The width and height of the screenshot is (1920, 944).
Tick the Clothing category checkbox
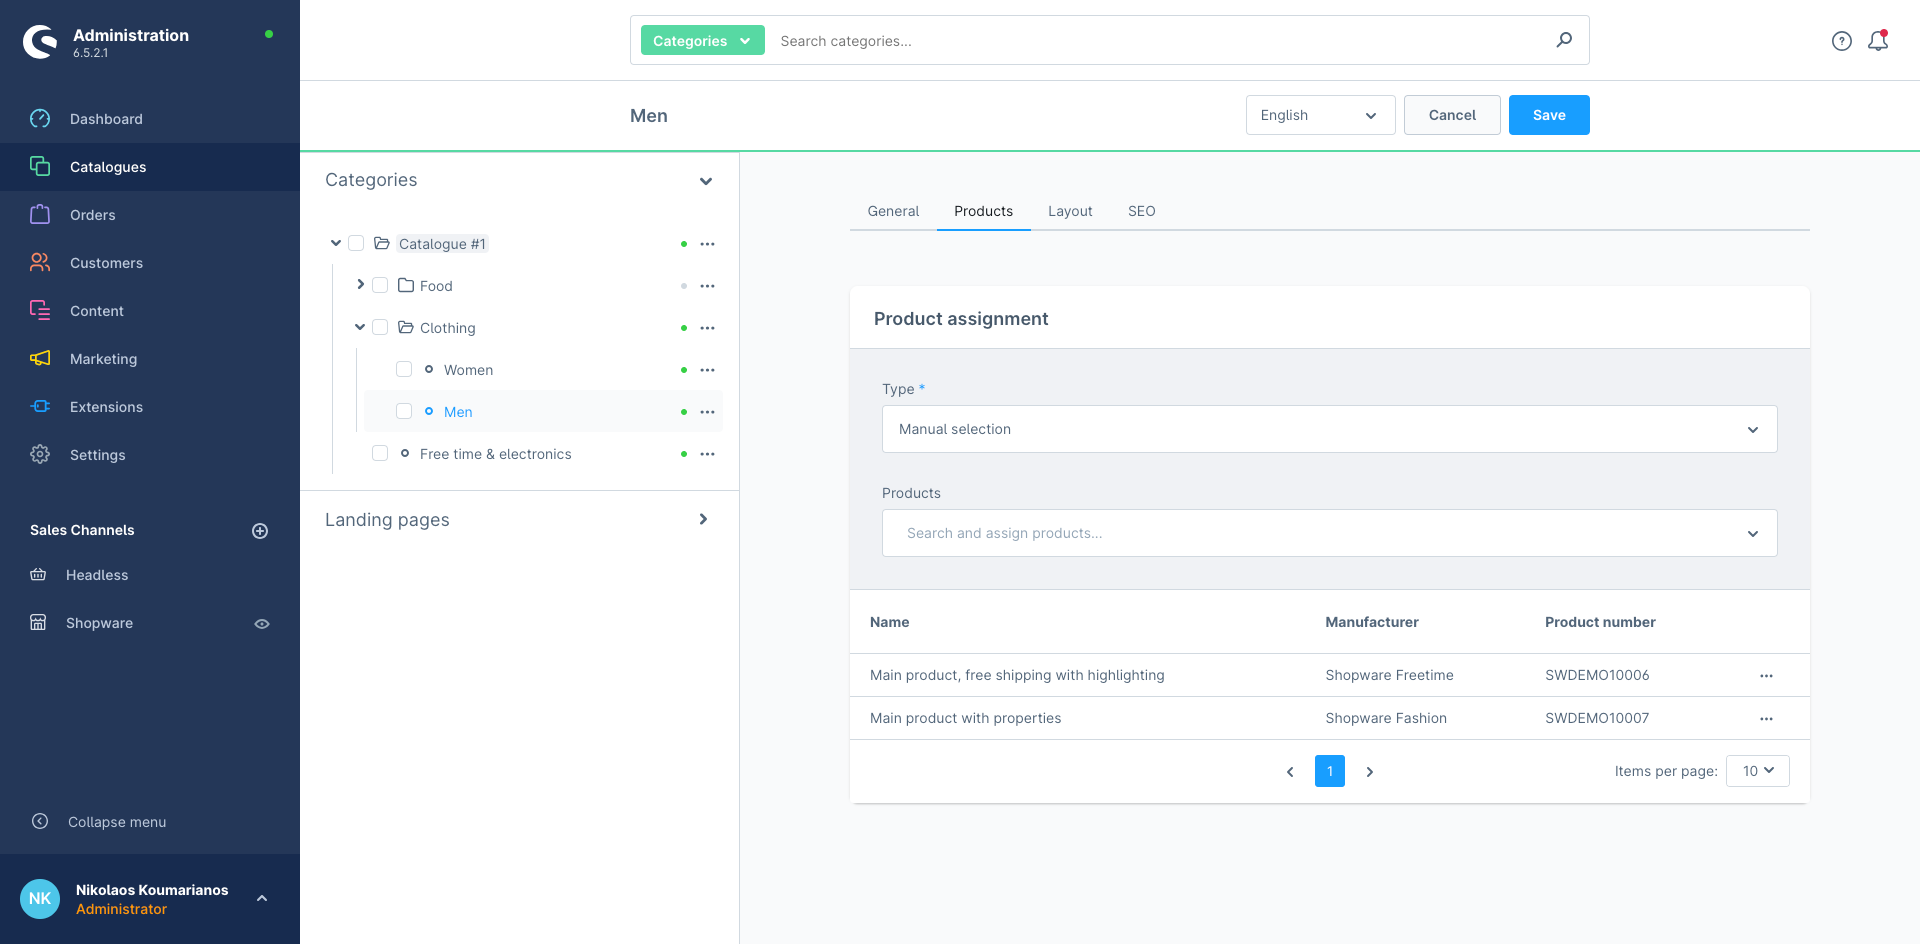pyautogui.click(x=380, y=327)
